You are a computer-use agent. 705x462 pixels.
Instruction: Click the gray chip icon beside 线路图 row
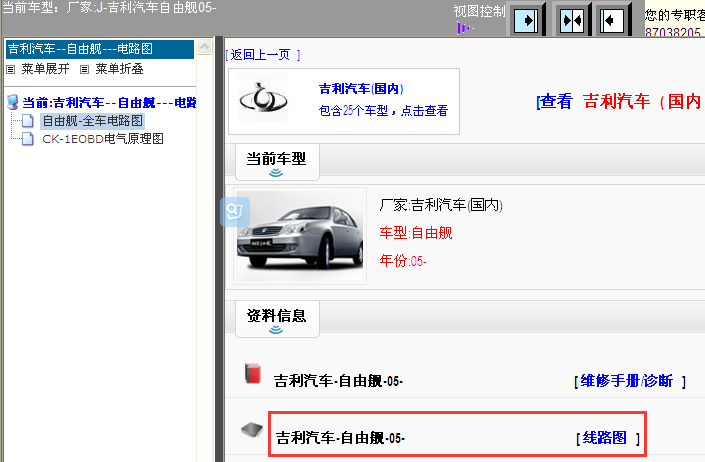pos(252,430)
